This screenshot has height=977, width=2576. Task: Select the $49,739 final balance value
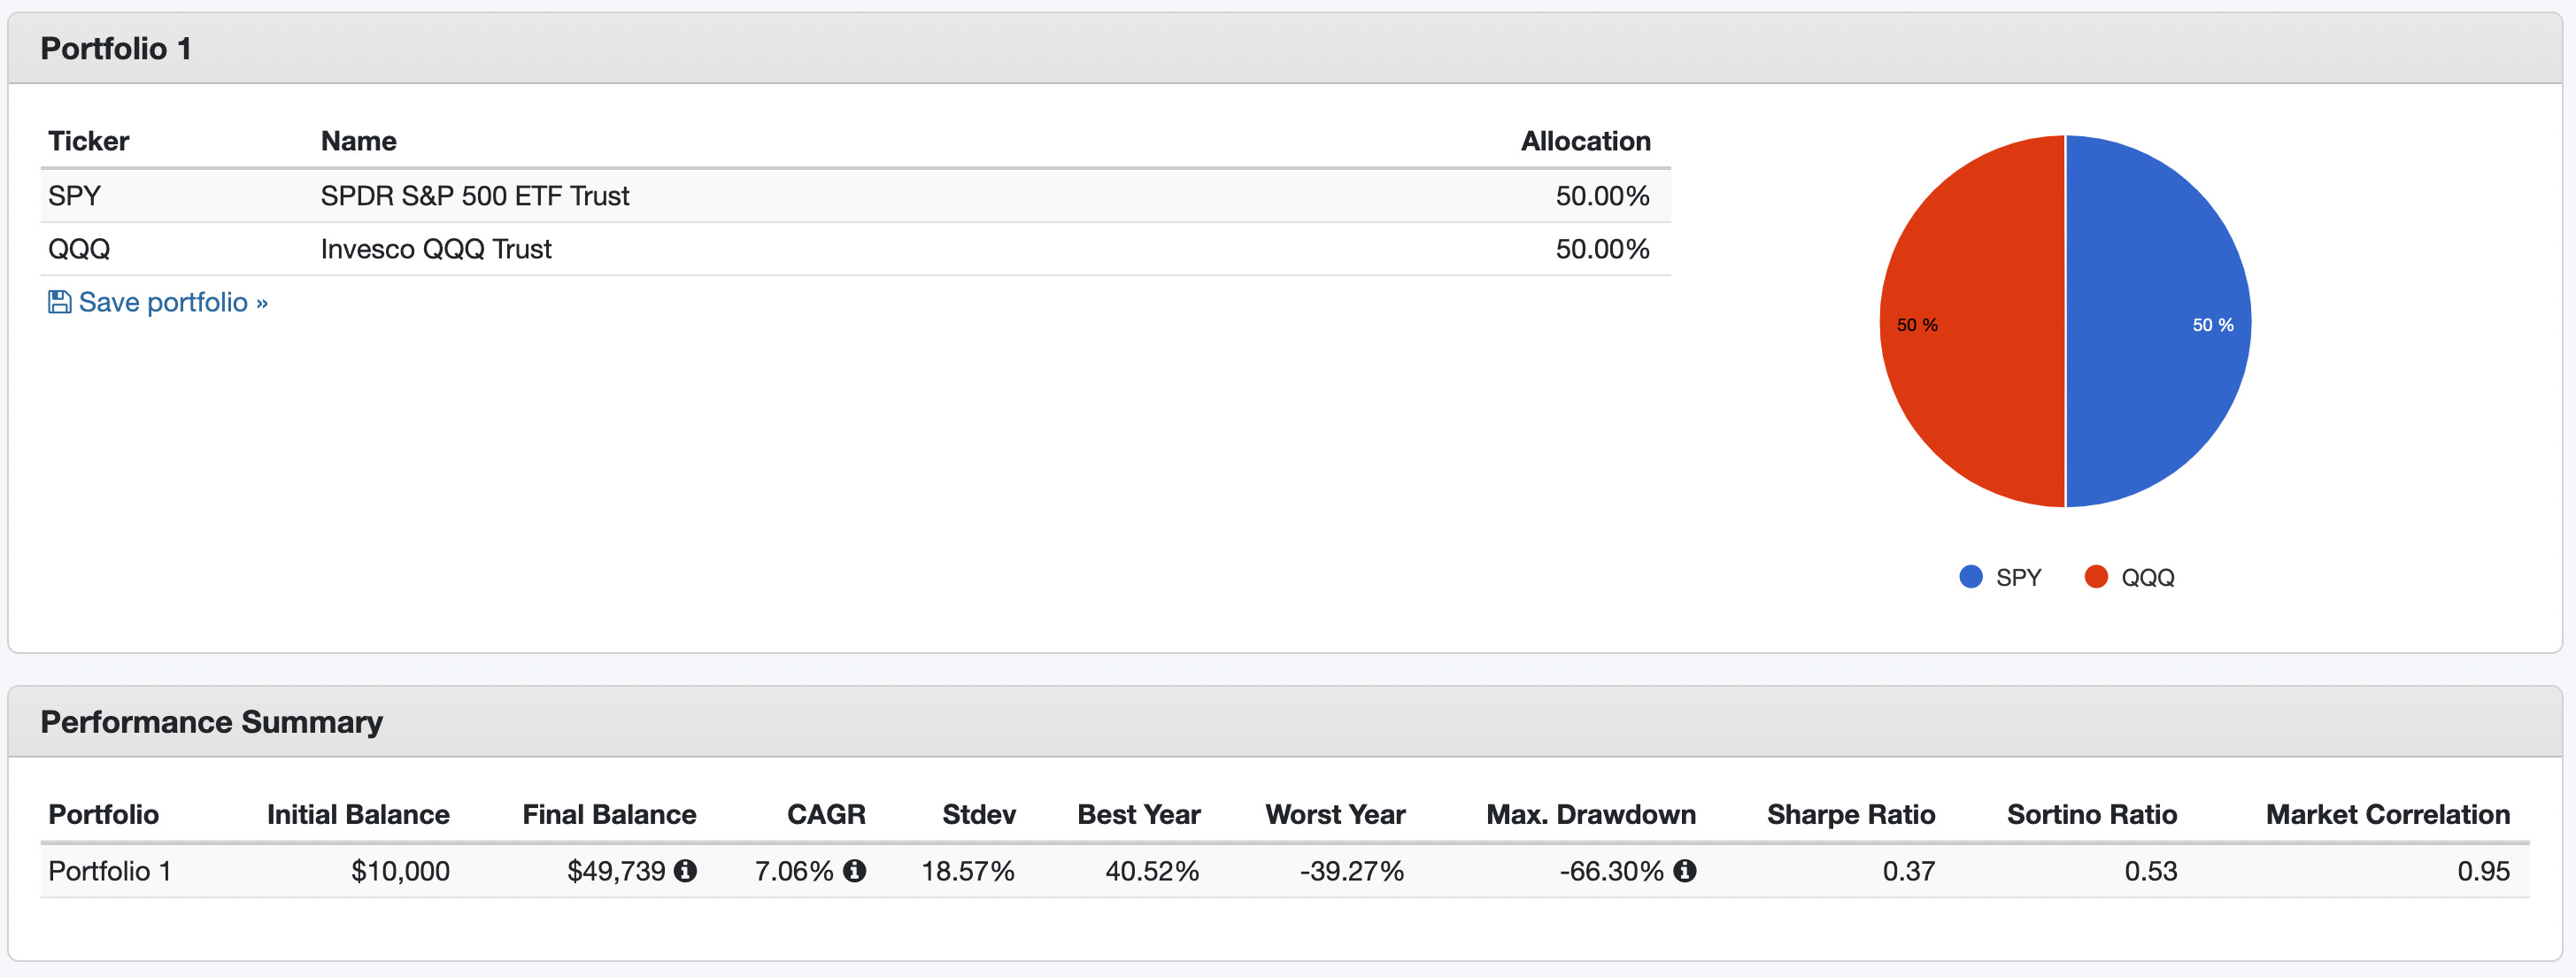(x=616, y=871)
